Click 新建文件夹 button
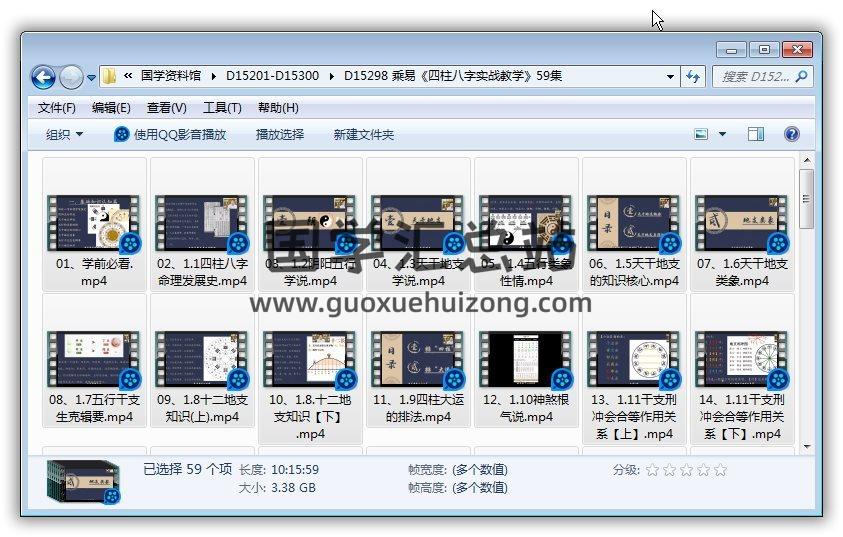The image size is (843, 537). click(363, 134)
